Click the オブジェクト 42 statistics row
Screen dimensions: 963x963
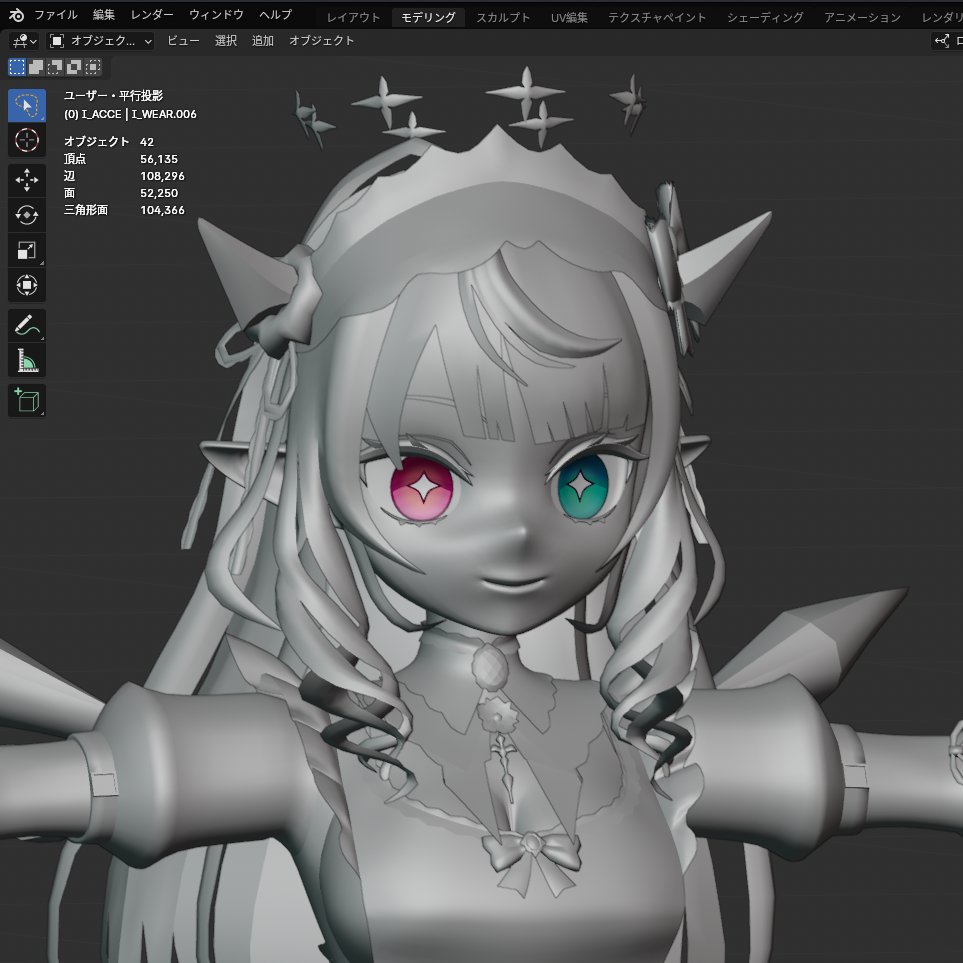click(x=109, y=142)
